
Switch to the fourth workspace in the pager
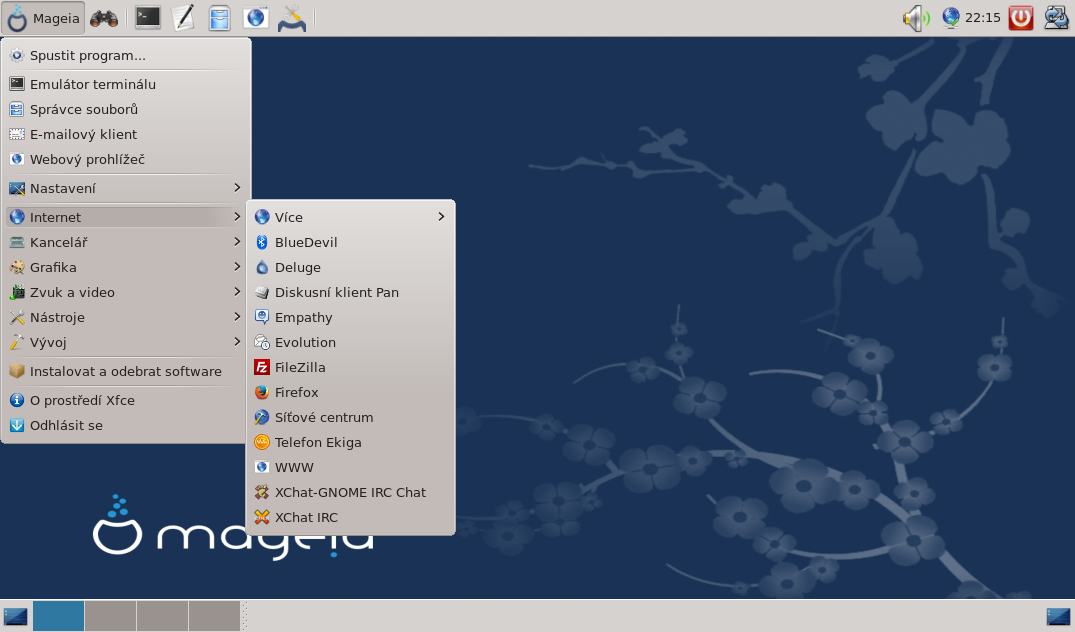[214, 616]
